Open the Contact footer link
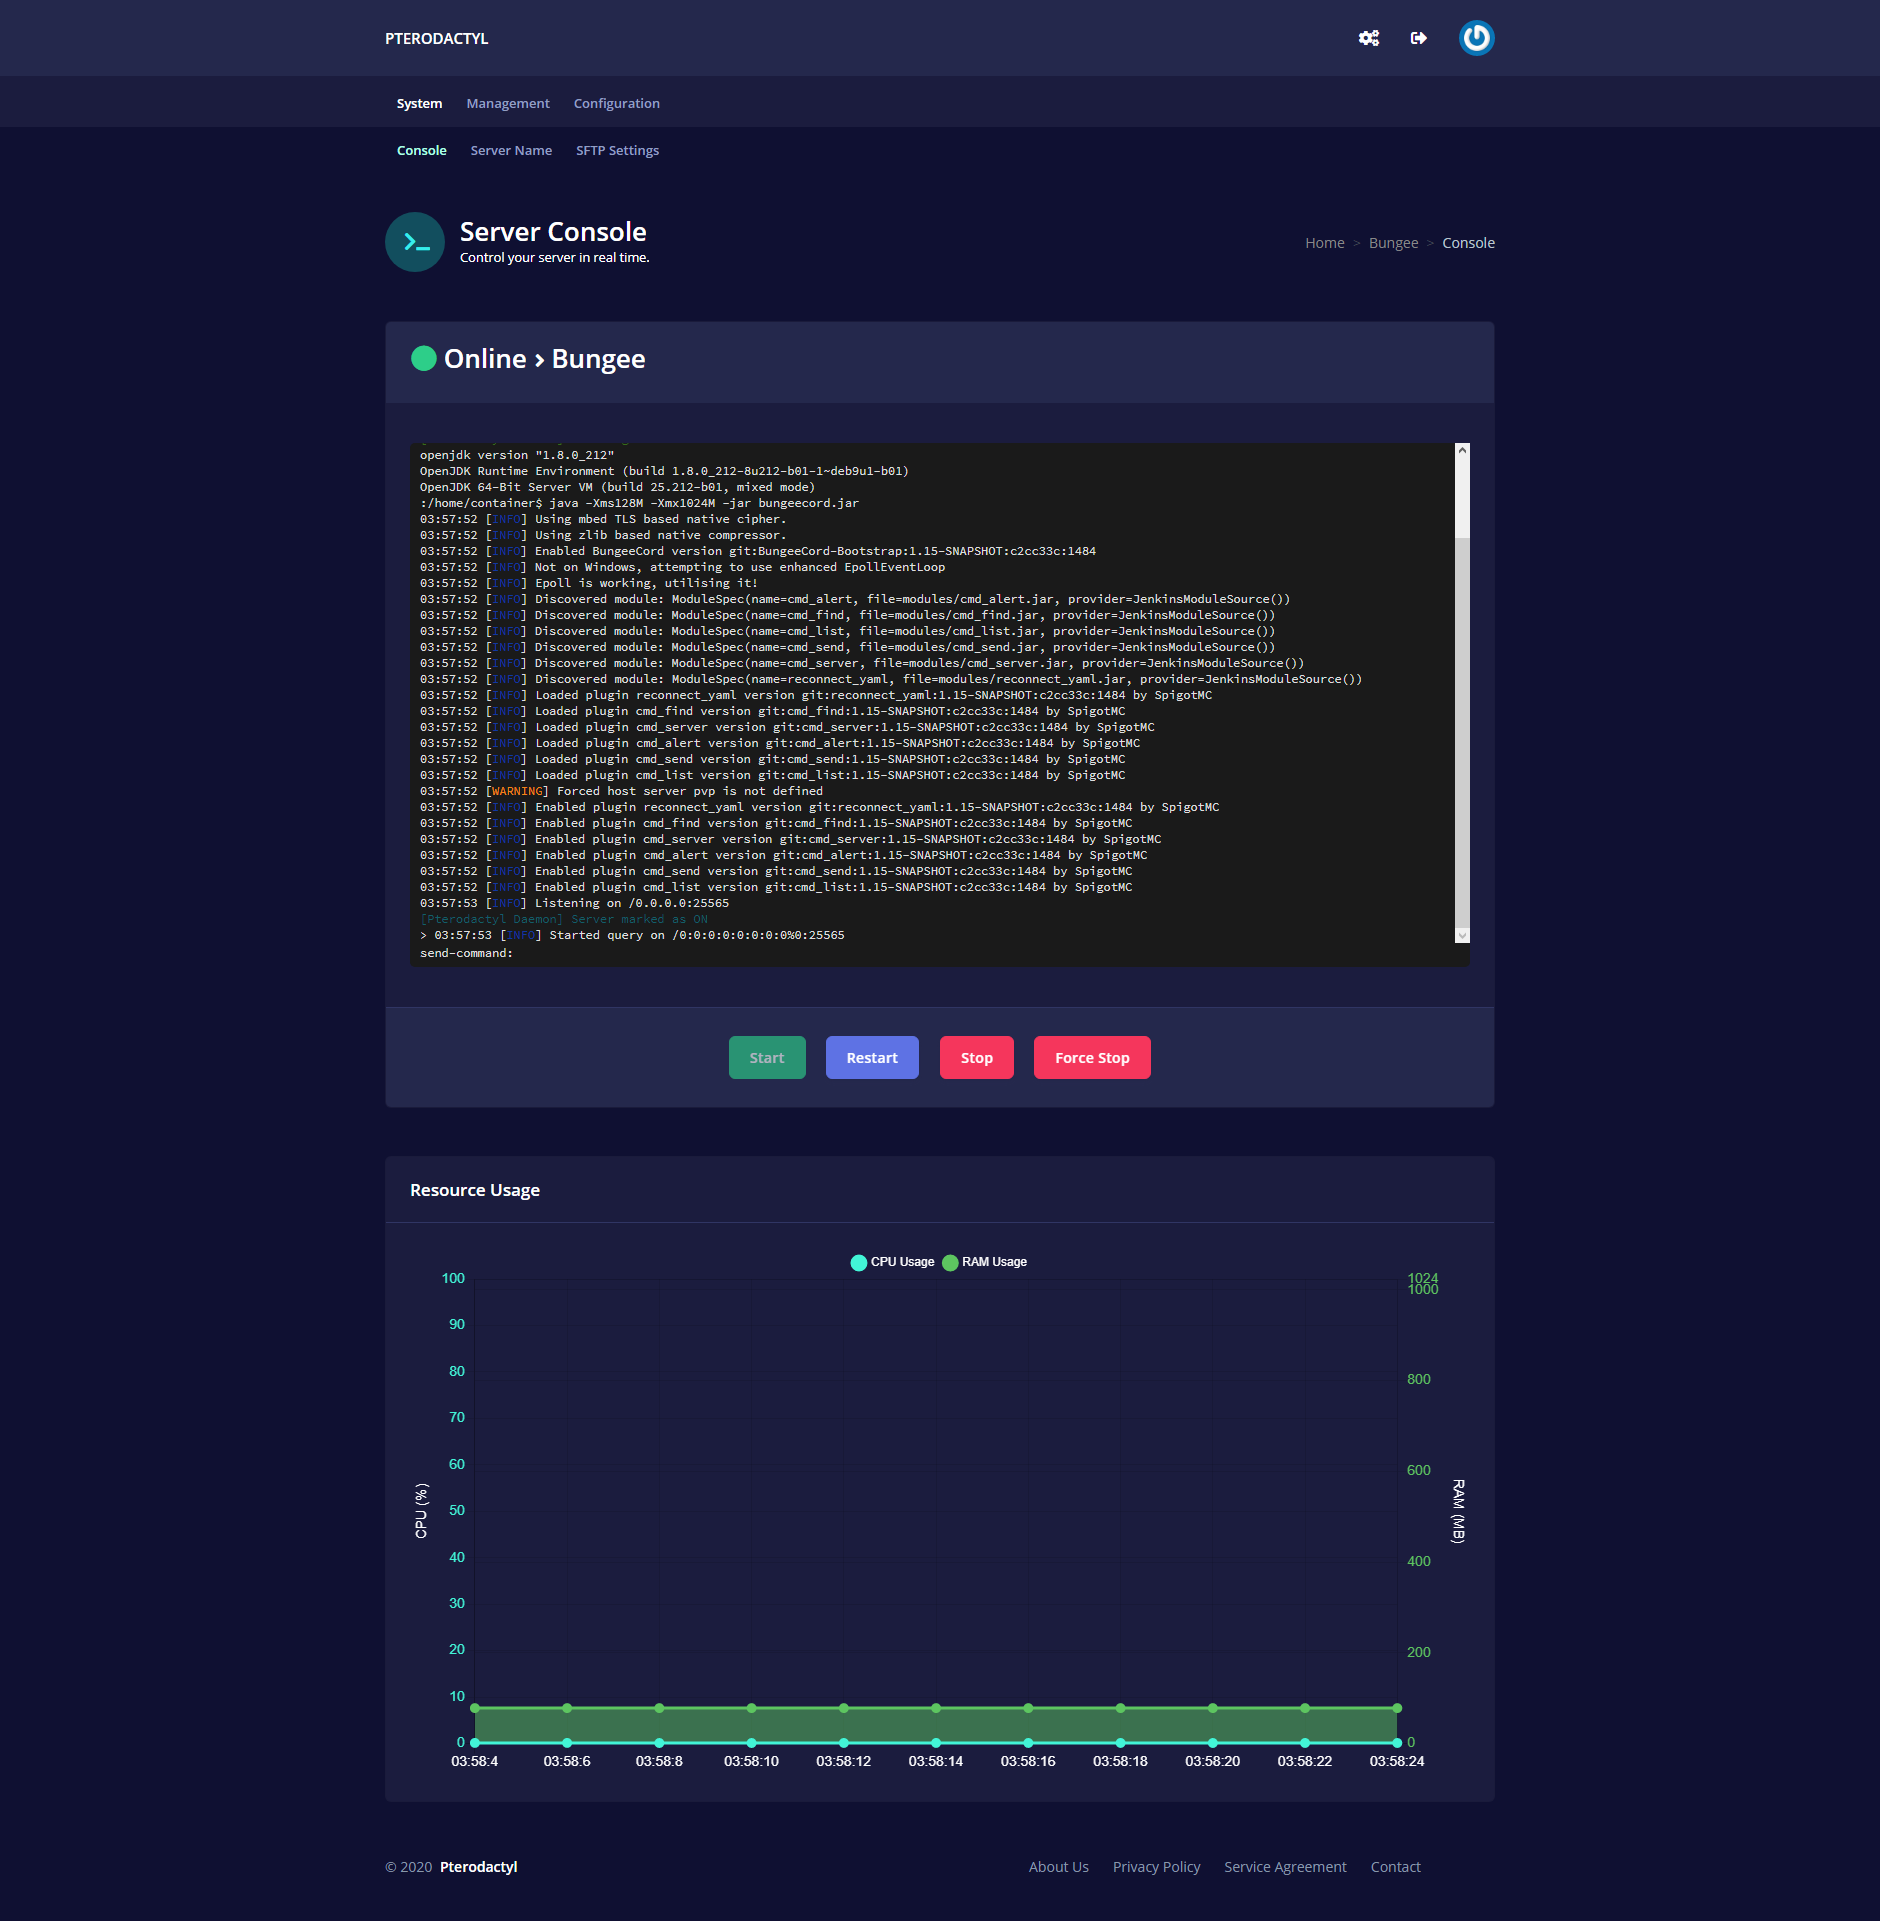 click(x=1395, y=1867)
